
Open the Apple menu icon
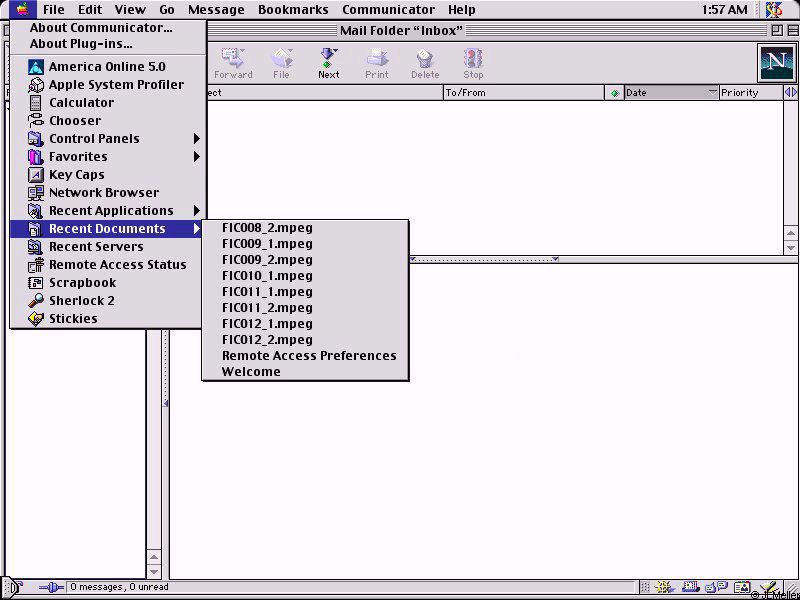point(21,10)
